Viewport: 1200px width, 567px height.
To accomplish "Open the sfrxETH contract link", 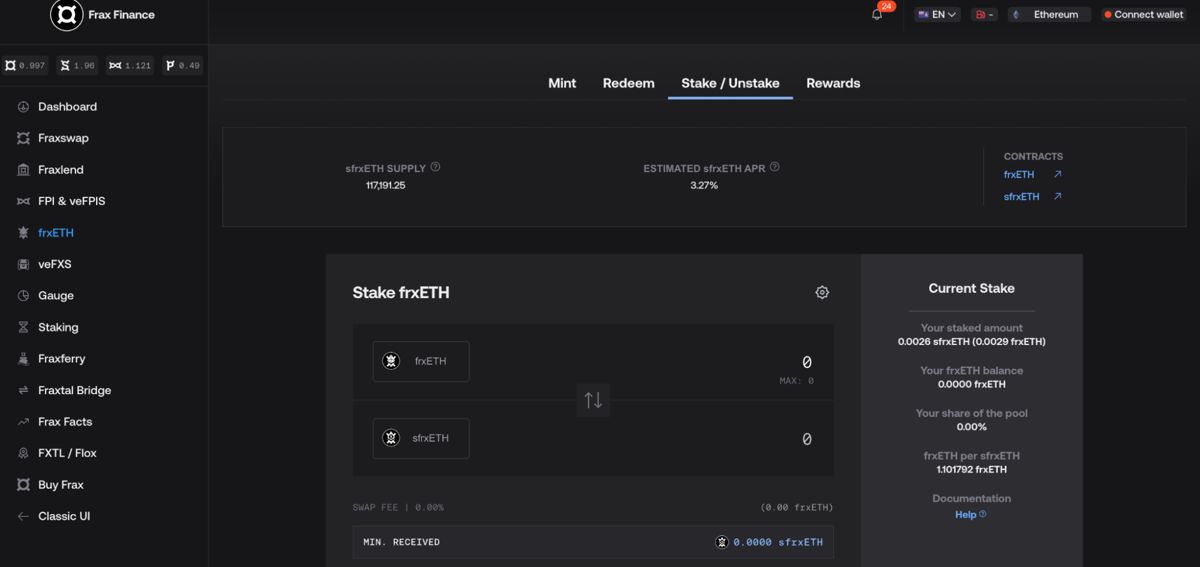I will point(1022,196).
